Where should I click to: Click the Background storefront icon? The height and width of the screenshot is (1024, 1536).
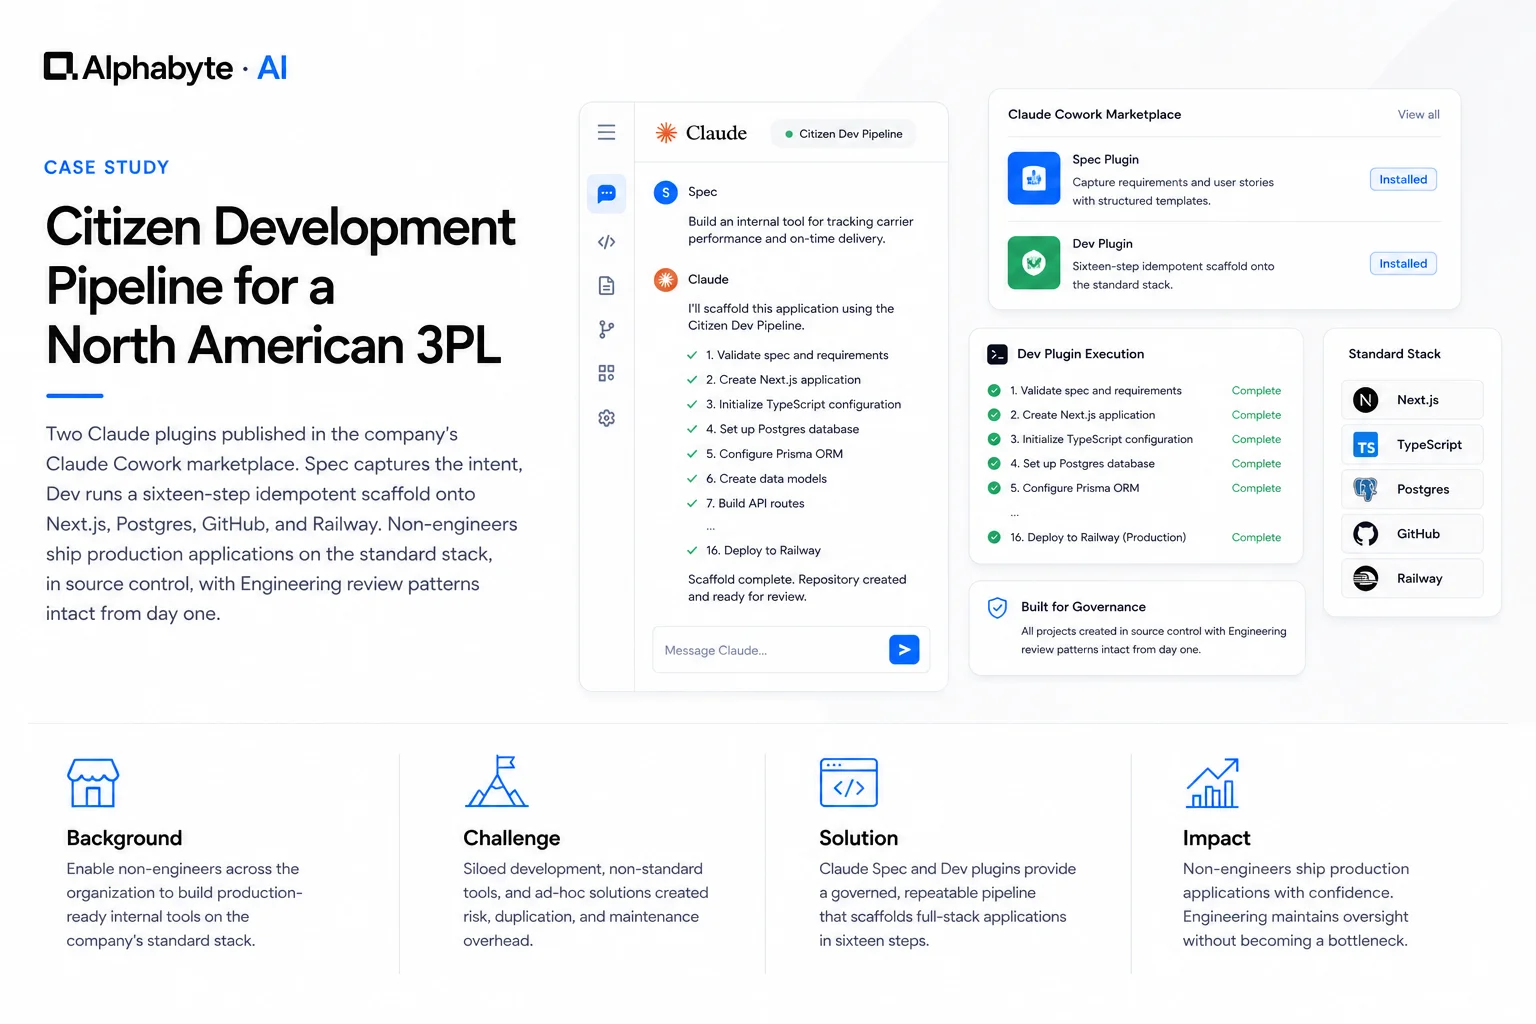(x=93, y=782)
